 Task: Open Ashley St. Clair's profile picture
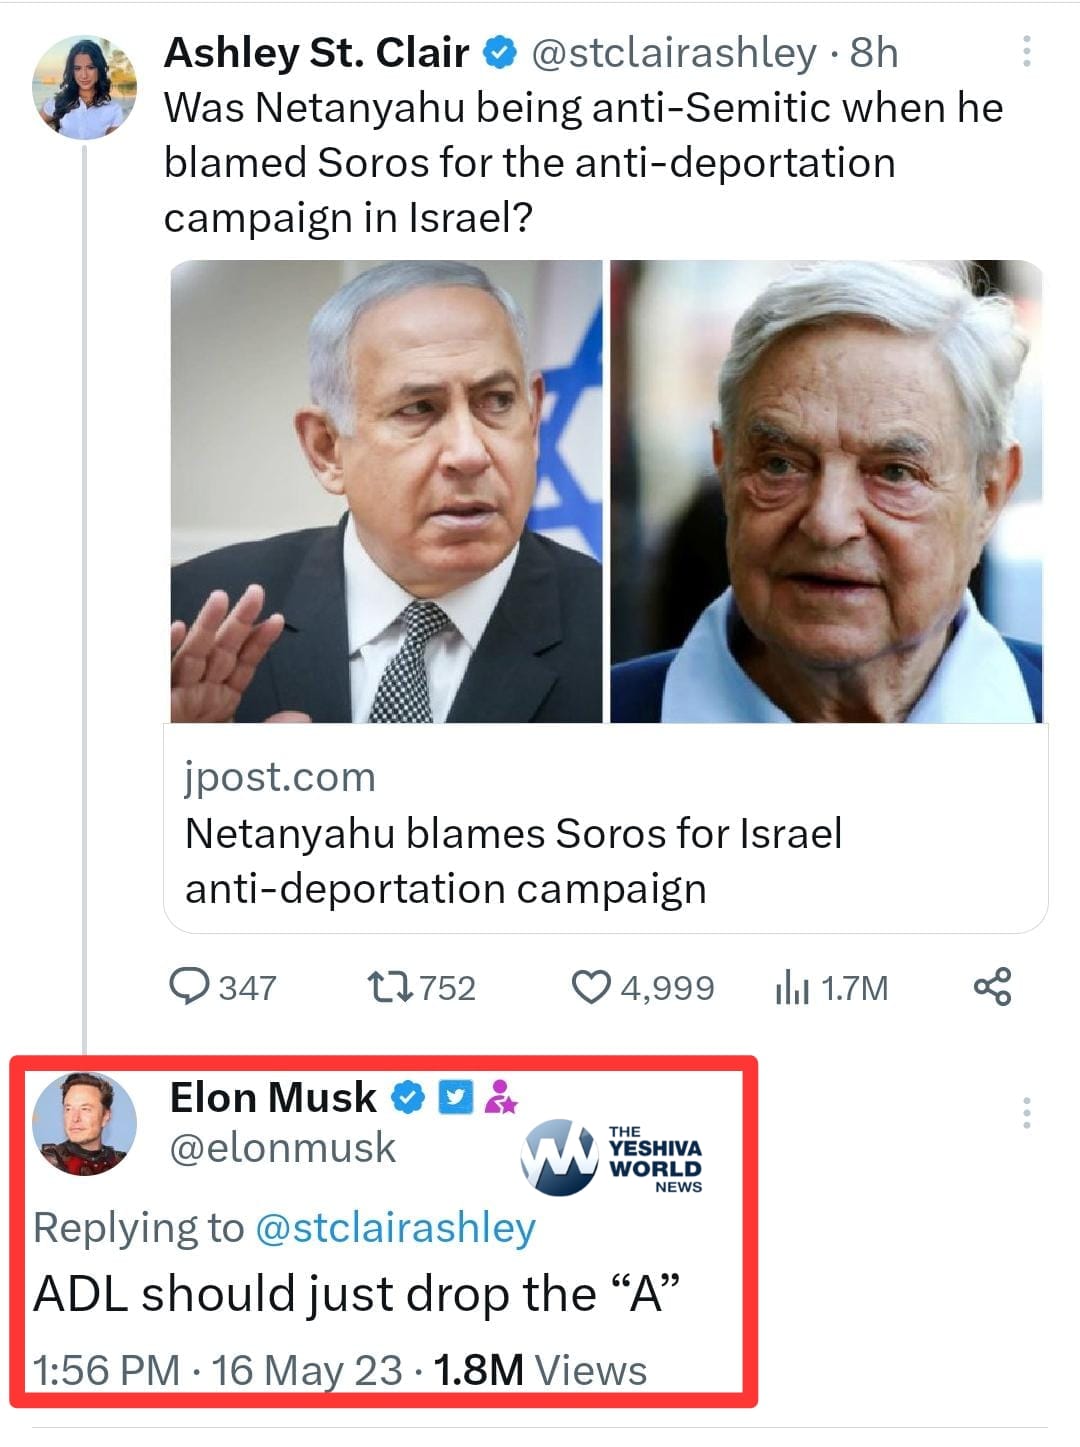pos(84,88)
